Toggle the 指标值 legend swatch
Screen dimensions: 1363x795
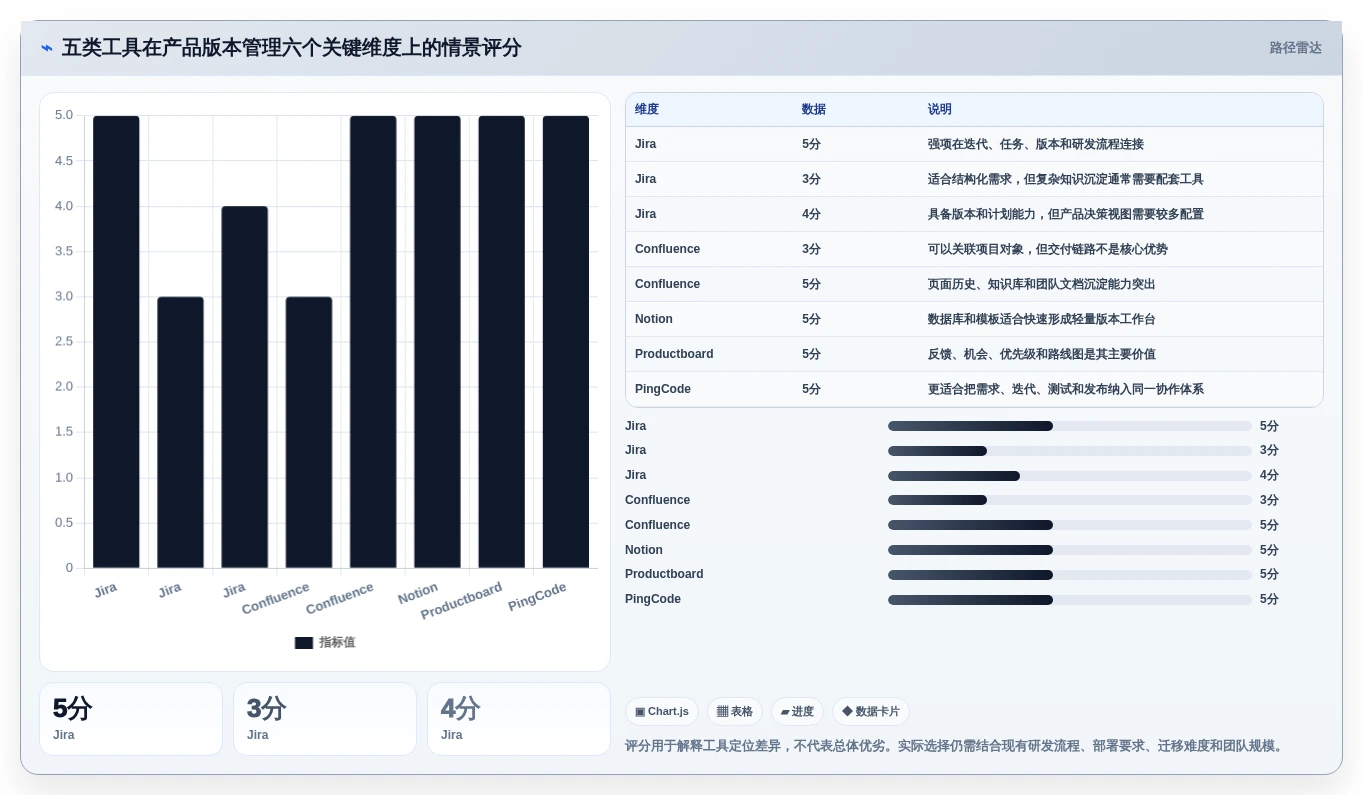(x=304, y=643)
